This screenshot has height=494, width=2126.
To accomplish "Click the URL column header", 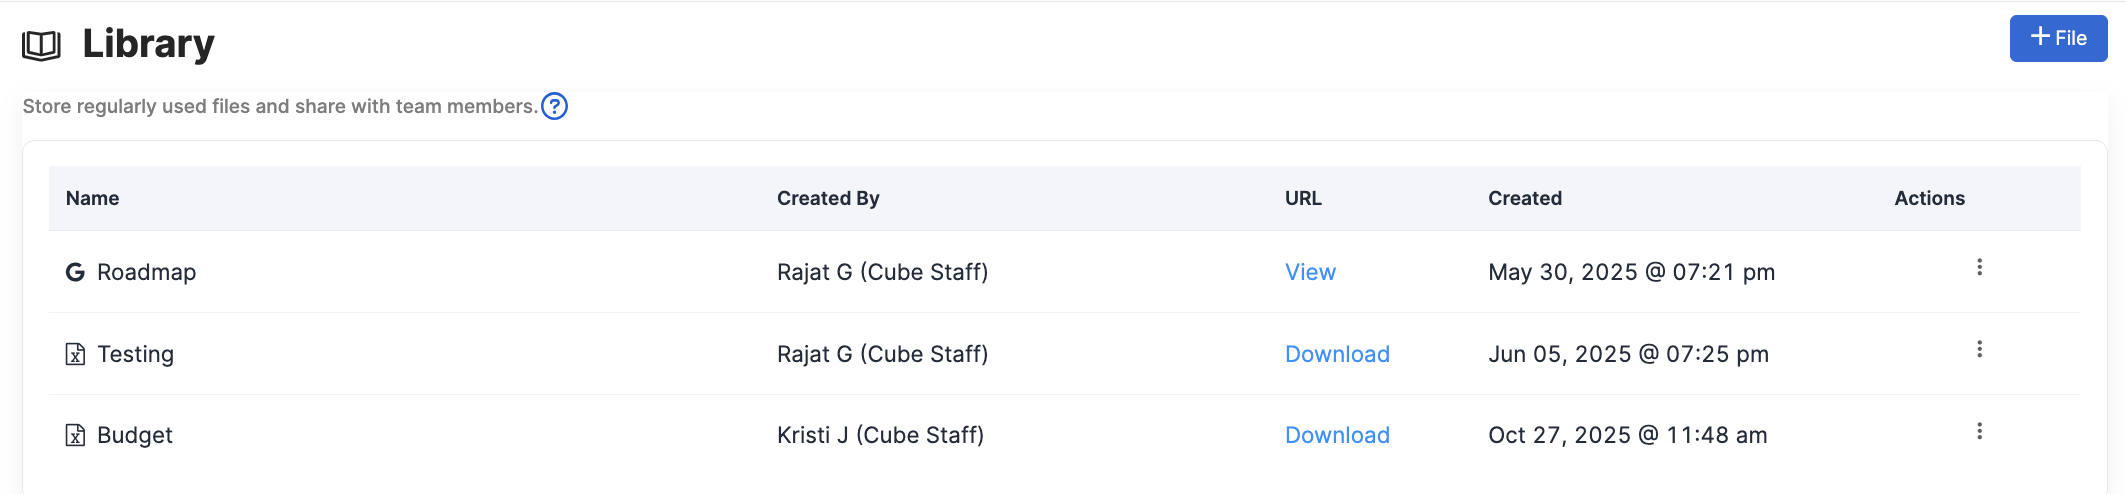I will click(1303, 198).
